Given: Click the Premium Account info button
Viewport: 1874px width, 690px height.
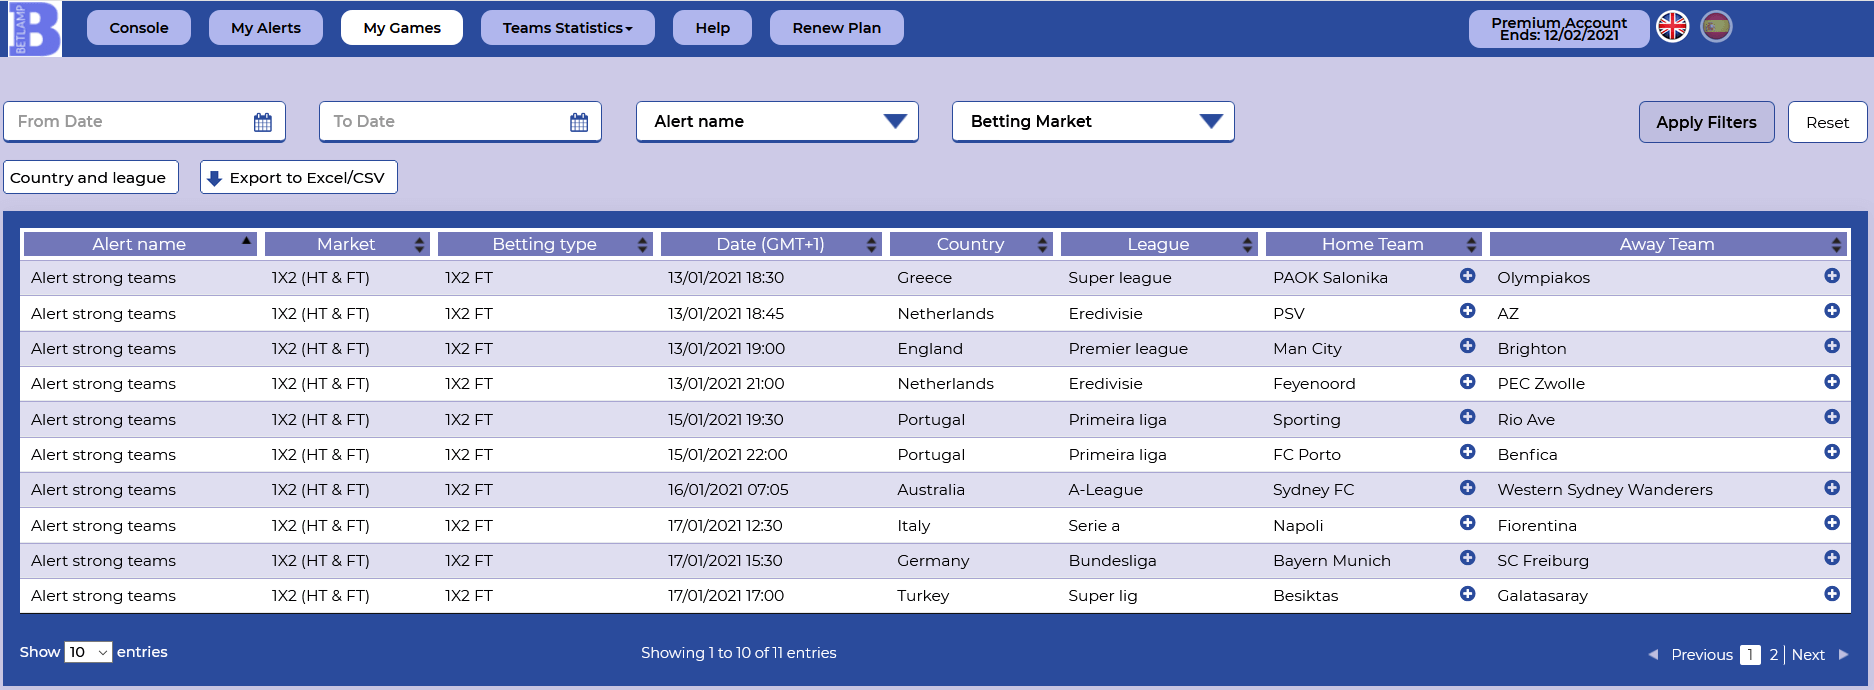Looking at the screenshot, I should pyautogui.click(x=1559, y=29).
